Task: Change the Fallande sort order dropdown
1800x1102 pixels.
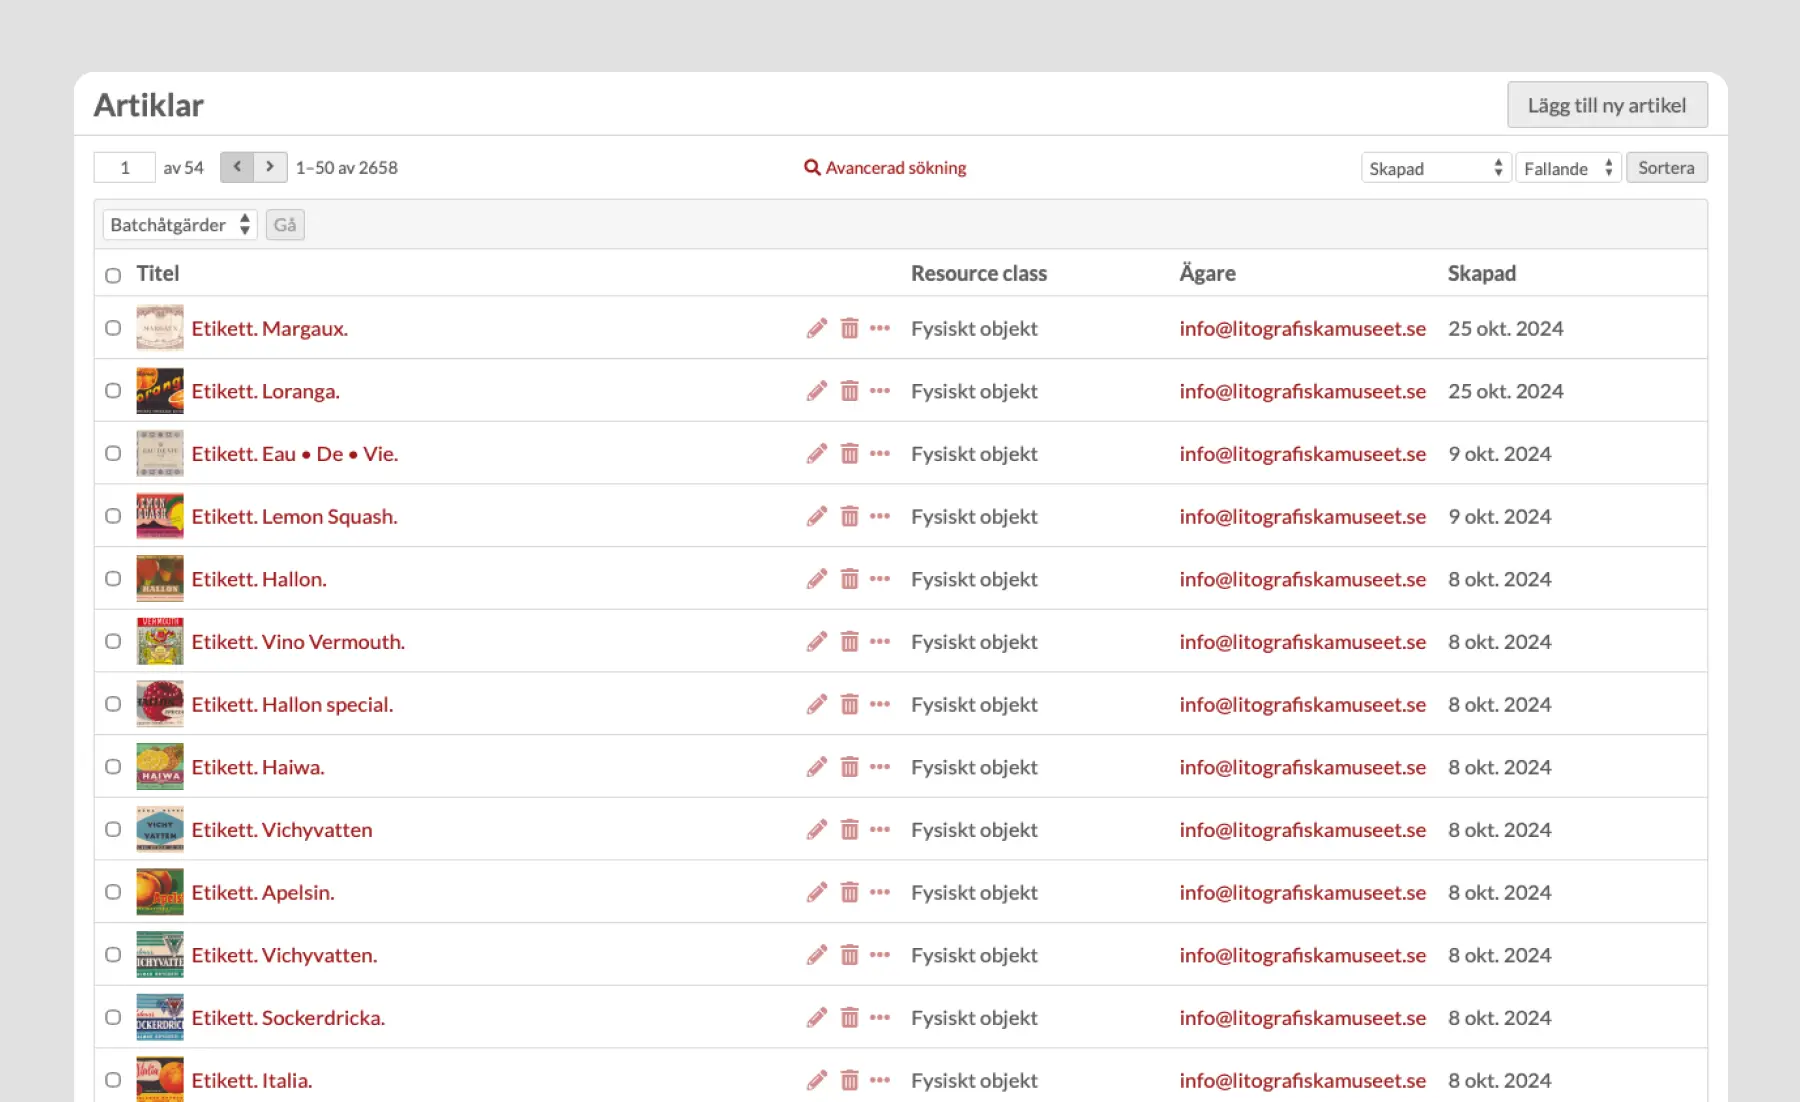Action: pyautogui.click(x=1567, y=168)
